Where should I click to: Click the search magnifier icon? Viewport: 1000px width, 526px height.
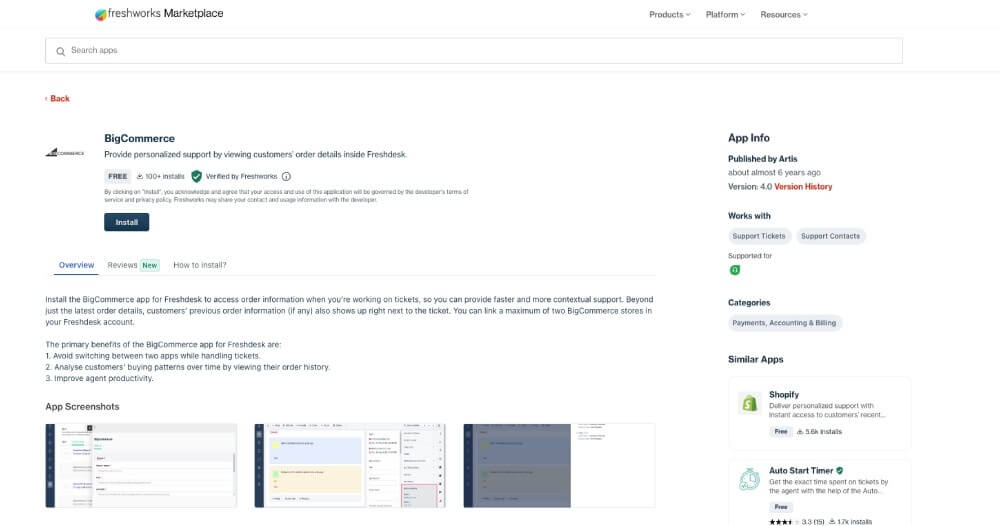(x=61, y=51)
